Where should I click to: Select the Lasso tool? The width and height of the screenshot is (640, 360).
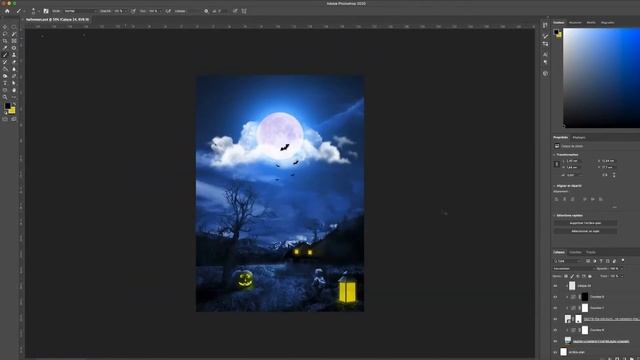coord(5,34)
